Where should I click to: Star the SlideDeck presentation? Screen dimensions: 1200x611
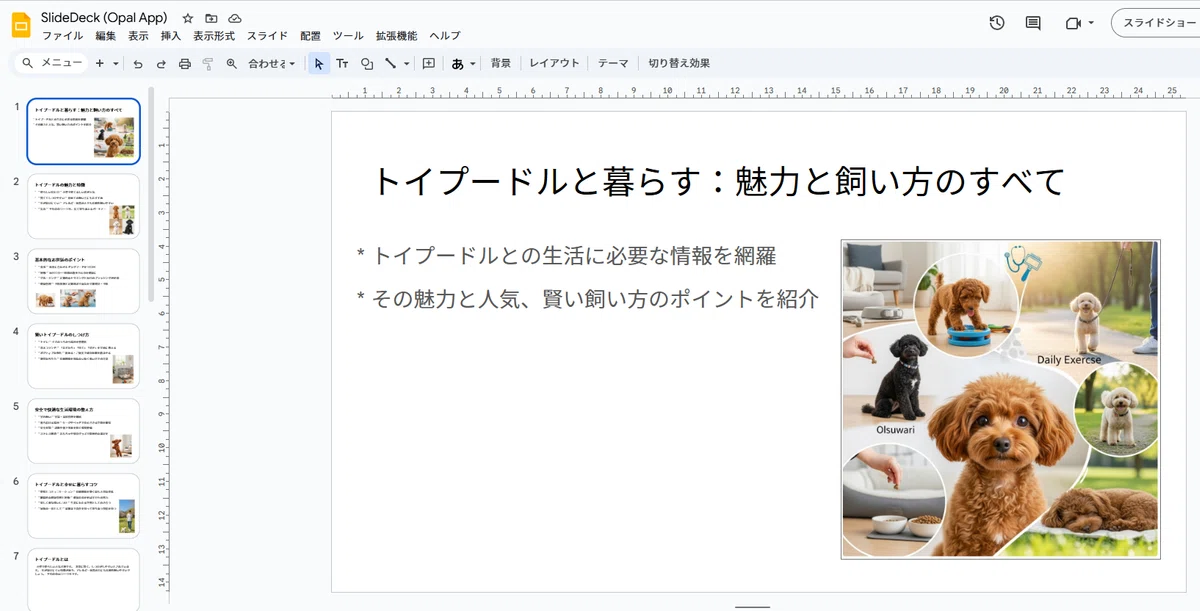coord(188,18)
